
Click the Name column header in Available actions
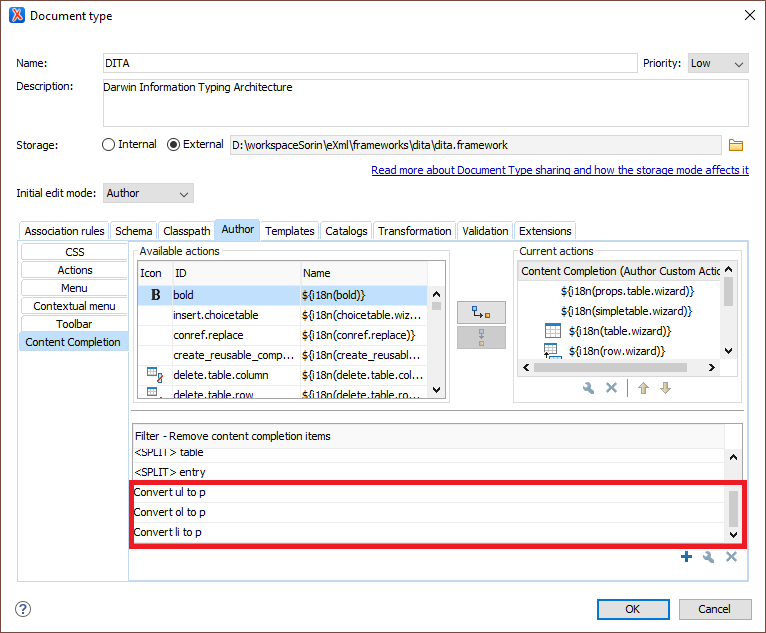(x=364, y=273)
